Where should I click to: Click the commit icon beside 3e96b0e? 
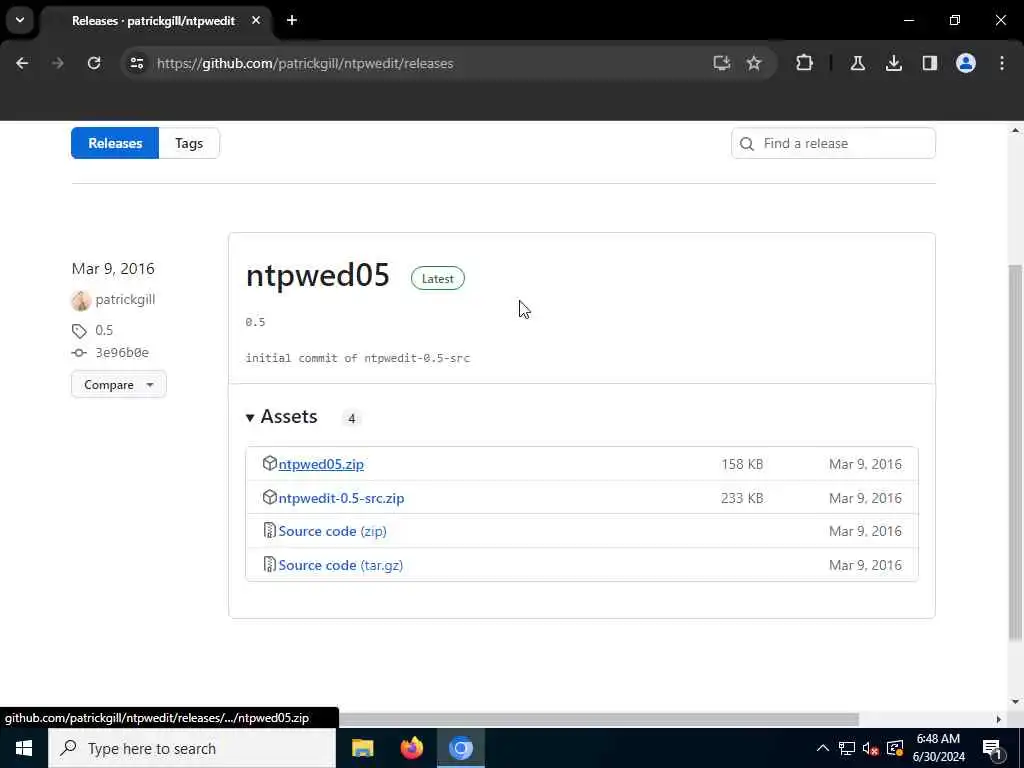(x=79, y=353)
